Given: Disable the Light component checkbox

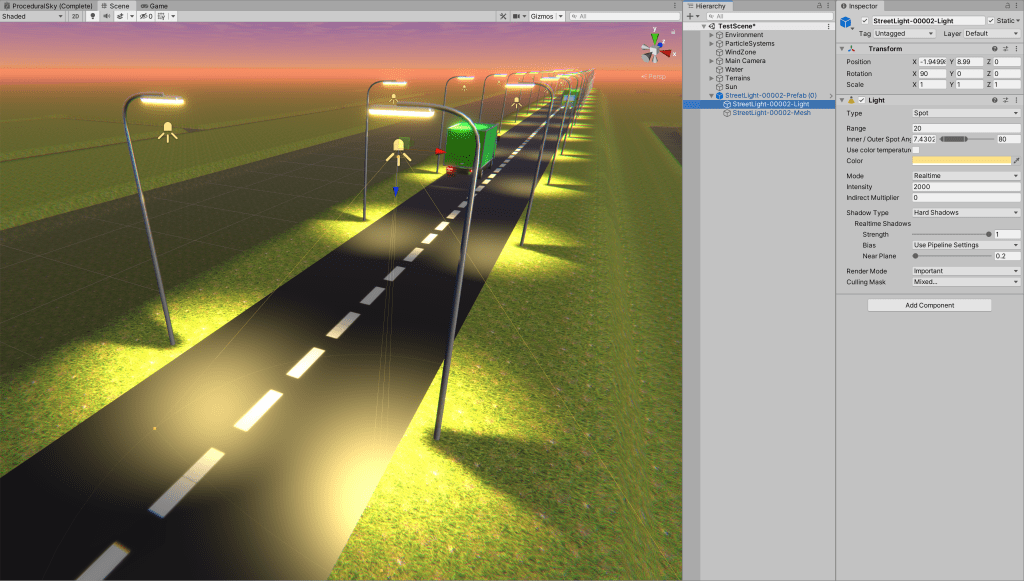Looking at the screenshot, I should (862, 100).
